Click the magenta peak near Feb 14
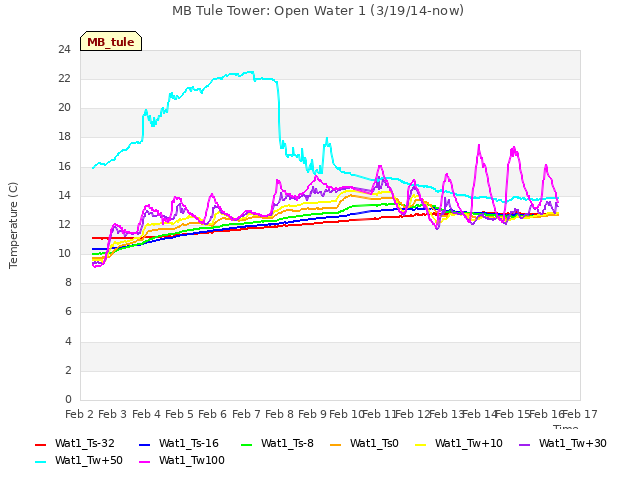Viewport: 640px width, 480px height. tap(479, 145)
